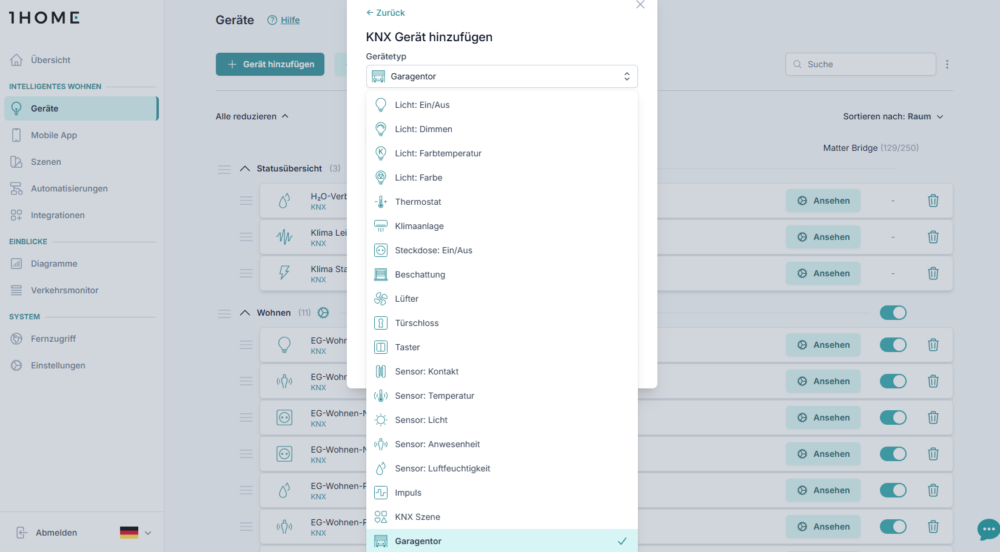1000x552 pixels.
Task: Select Licht: Farbe device type
Action: (x=502, y=177)
